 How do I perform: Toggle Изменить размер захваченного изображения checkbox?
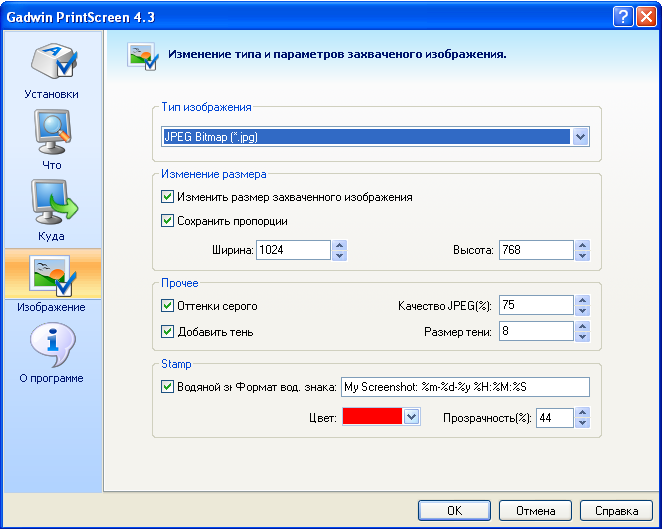[167, 197]
